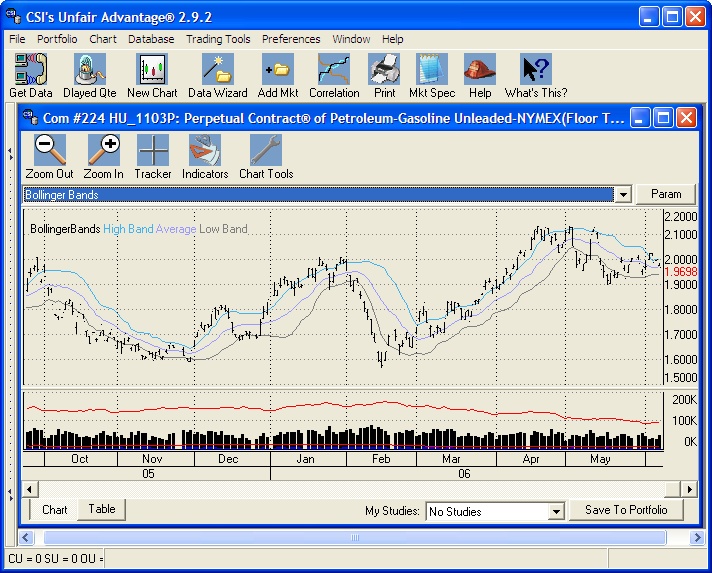Viewport: 712px width, 573px height.
Task: Open the Portfolio menu
Action: 57,39
